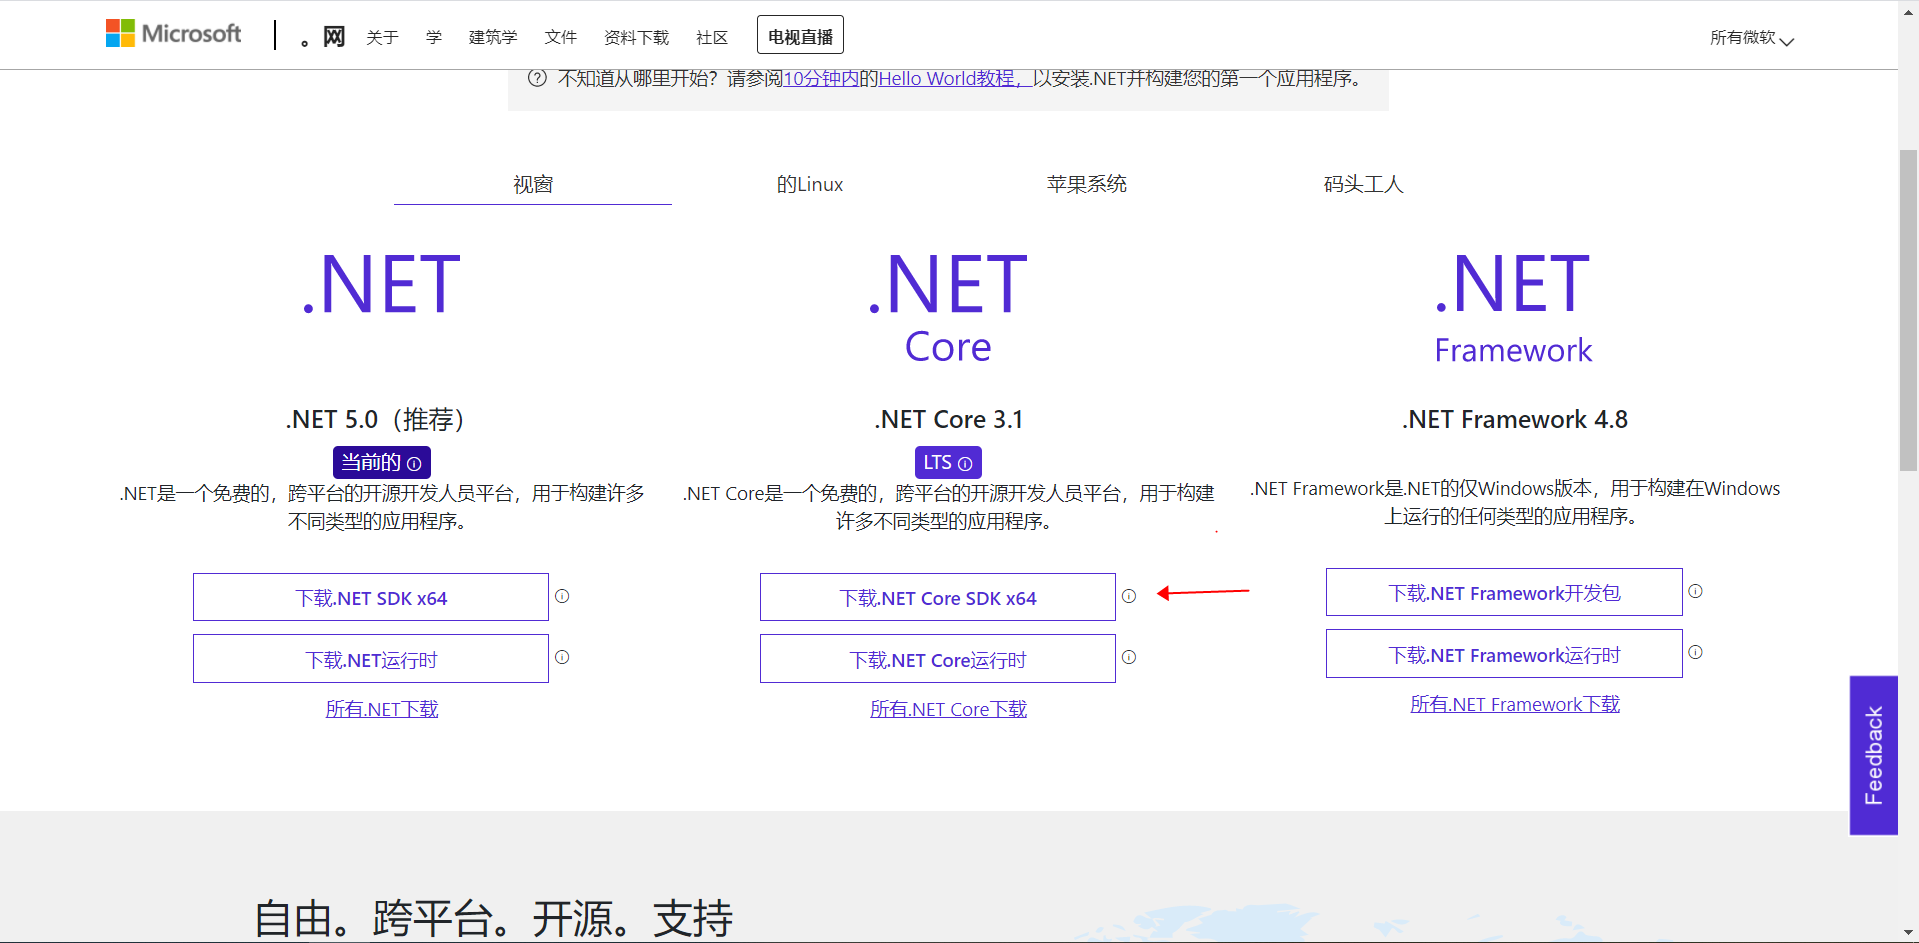
Task: Open the 社区 menu item
Action: [x=711, y=37]
